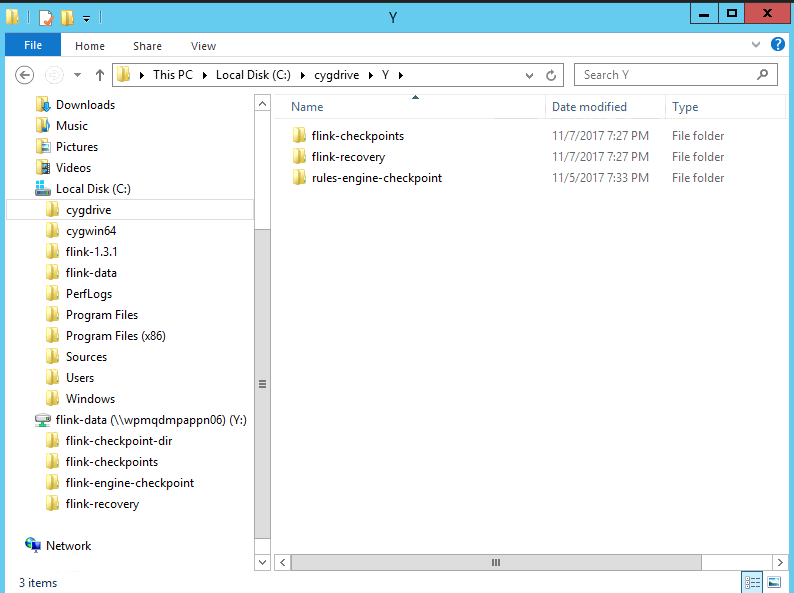Click the Up one level arrow

click(x=100, y=75)
